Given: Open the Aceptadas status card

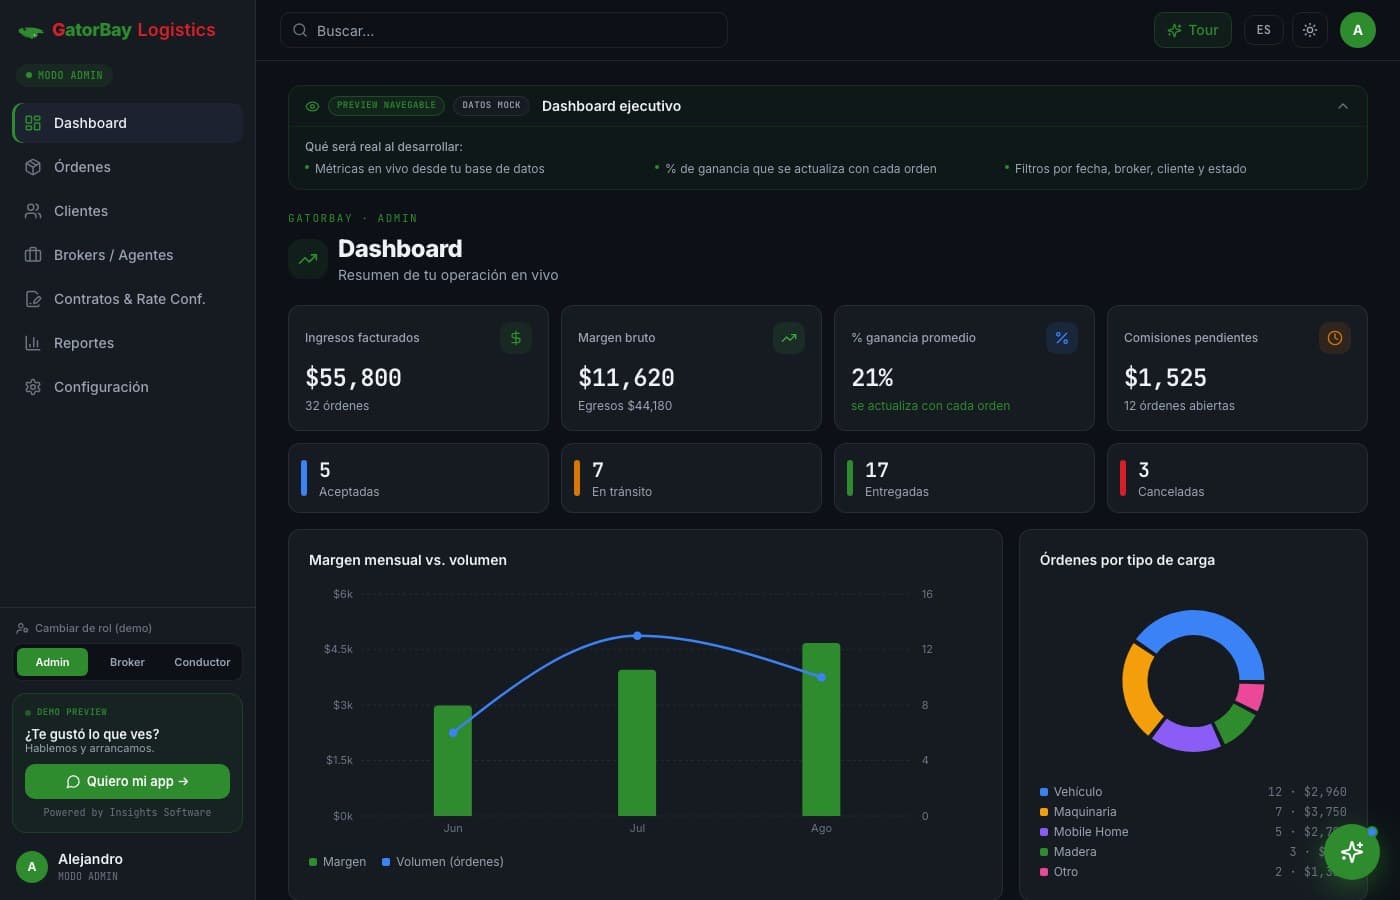Looking at the screenshot, I should click(418, 478).
